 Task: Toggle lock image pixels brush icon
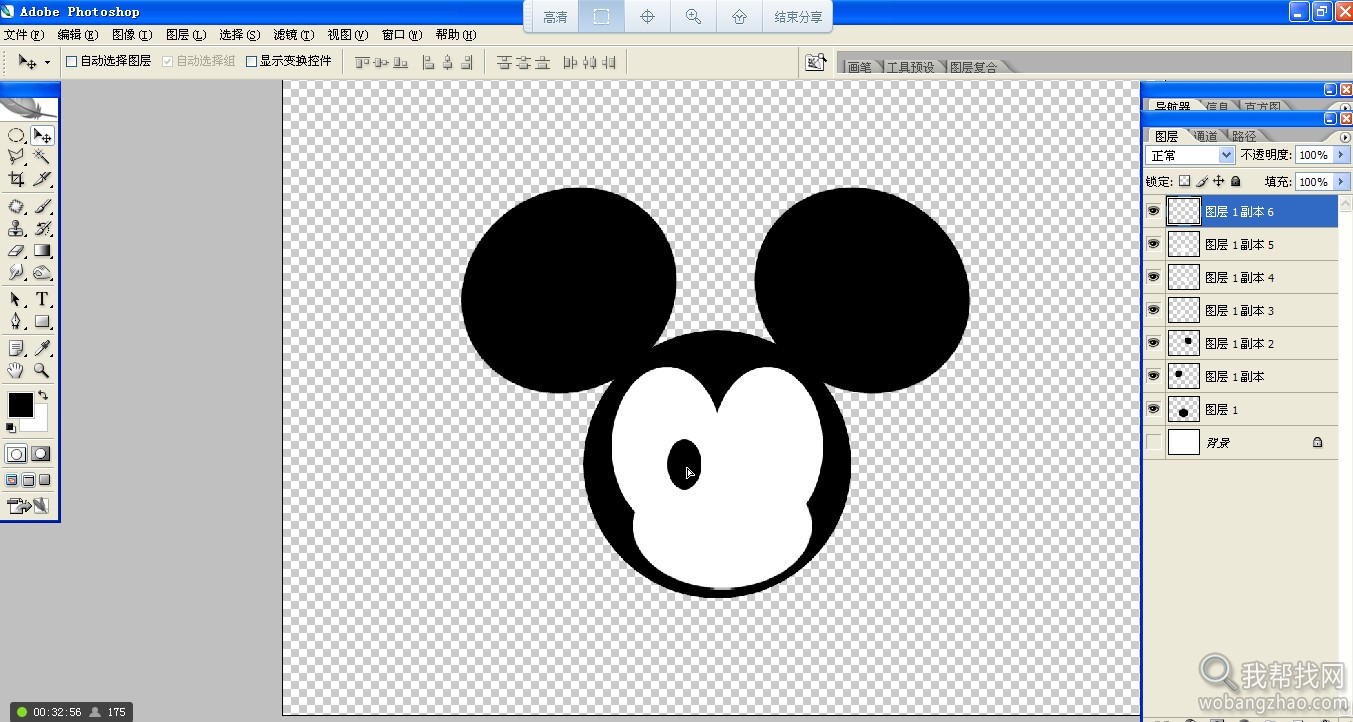(x=1202, y=181)
